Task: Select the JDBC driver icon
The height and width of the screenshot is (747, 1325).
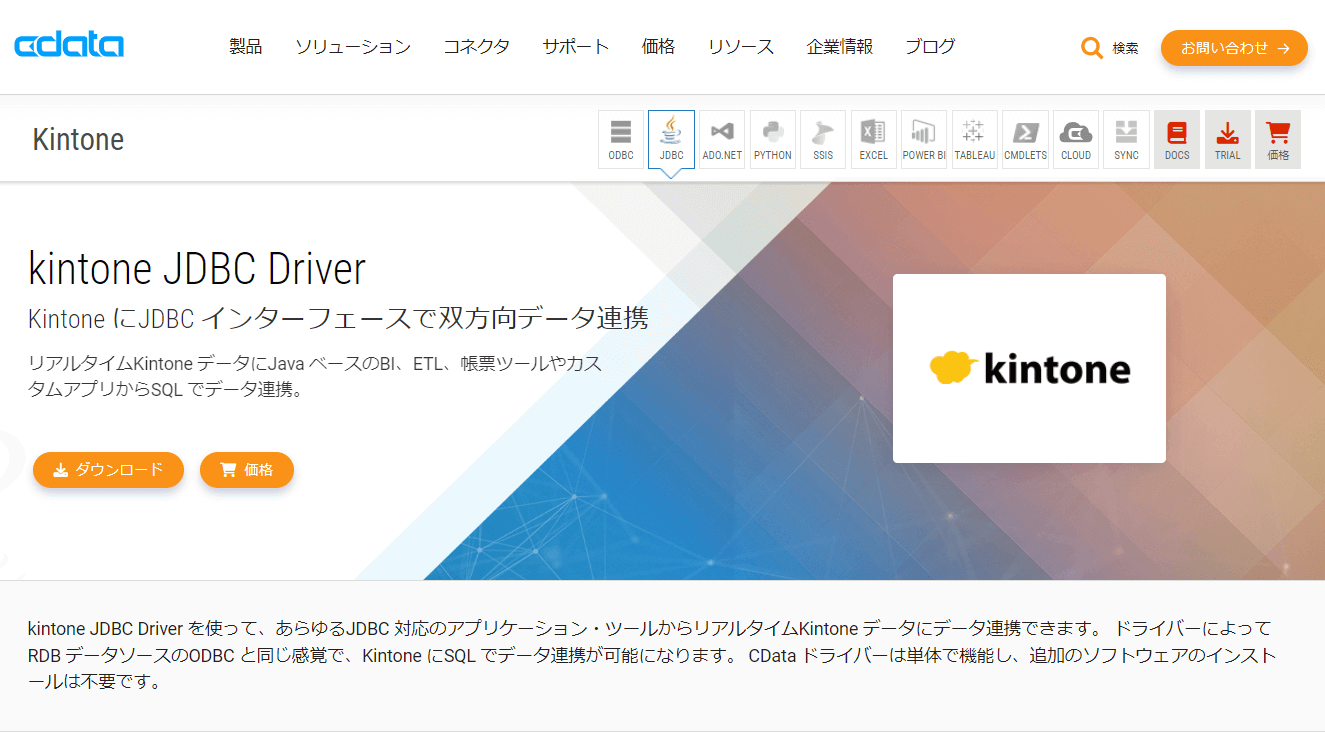Action: click(x=671, y=139)
